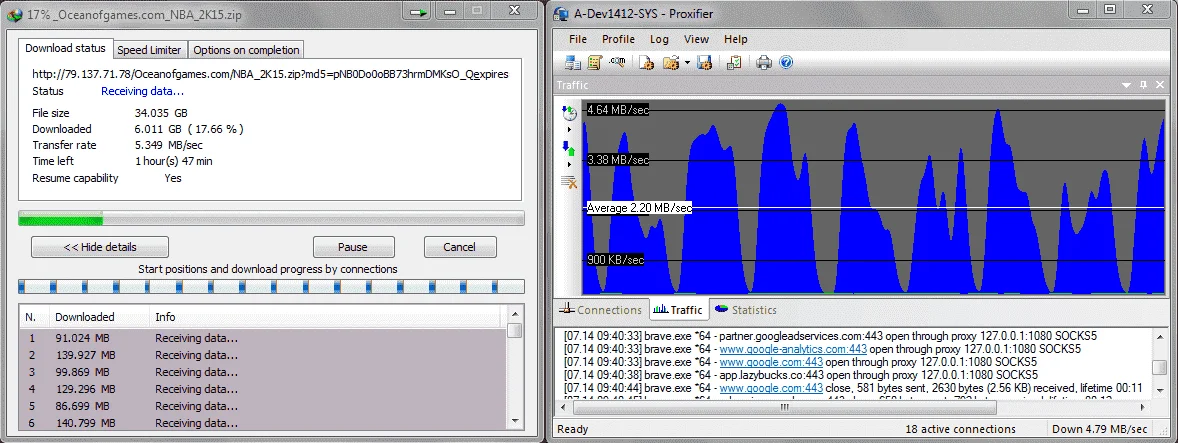The height and width of the screenshot is (443, 1178).
Task: Select connection row with 99.869 MB
Action: point(263,372)
